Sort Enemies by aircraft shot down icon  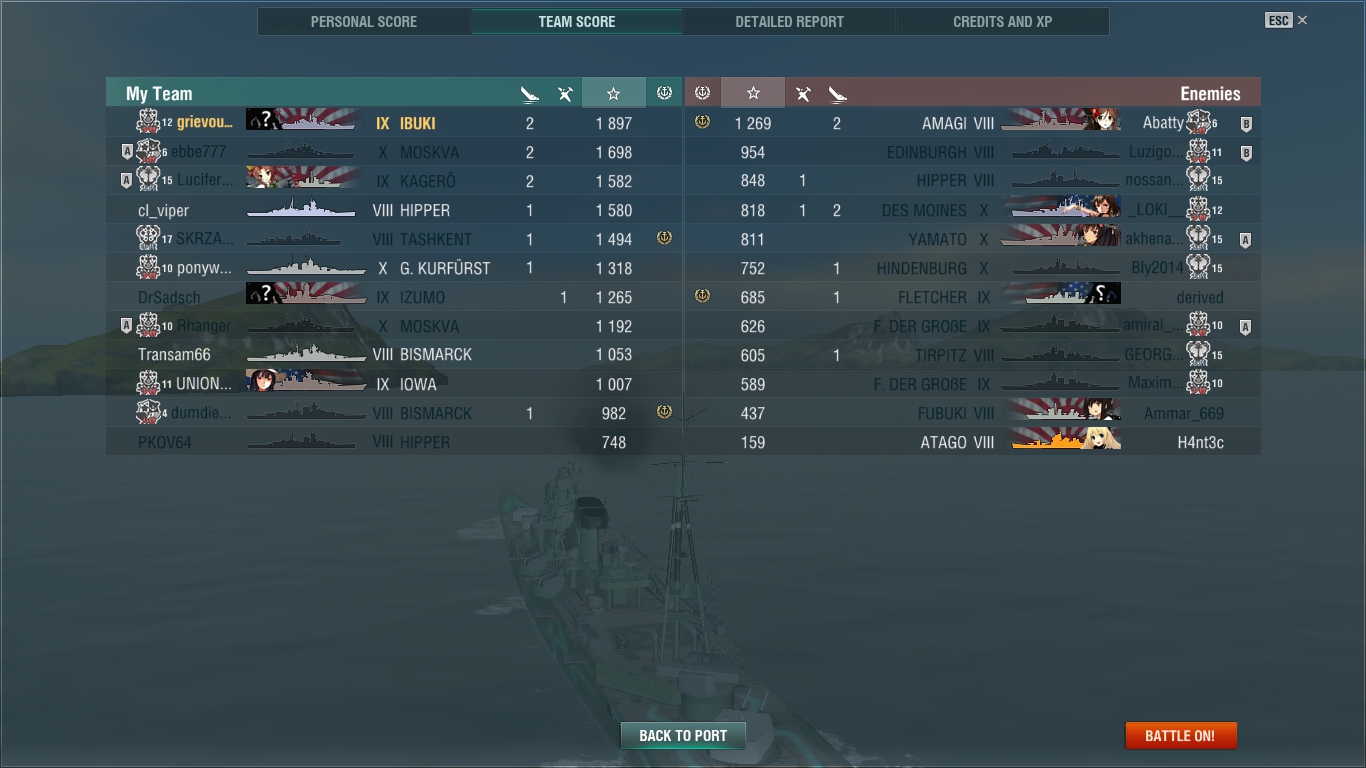point(803,94)
